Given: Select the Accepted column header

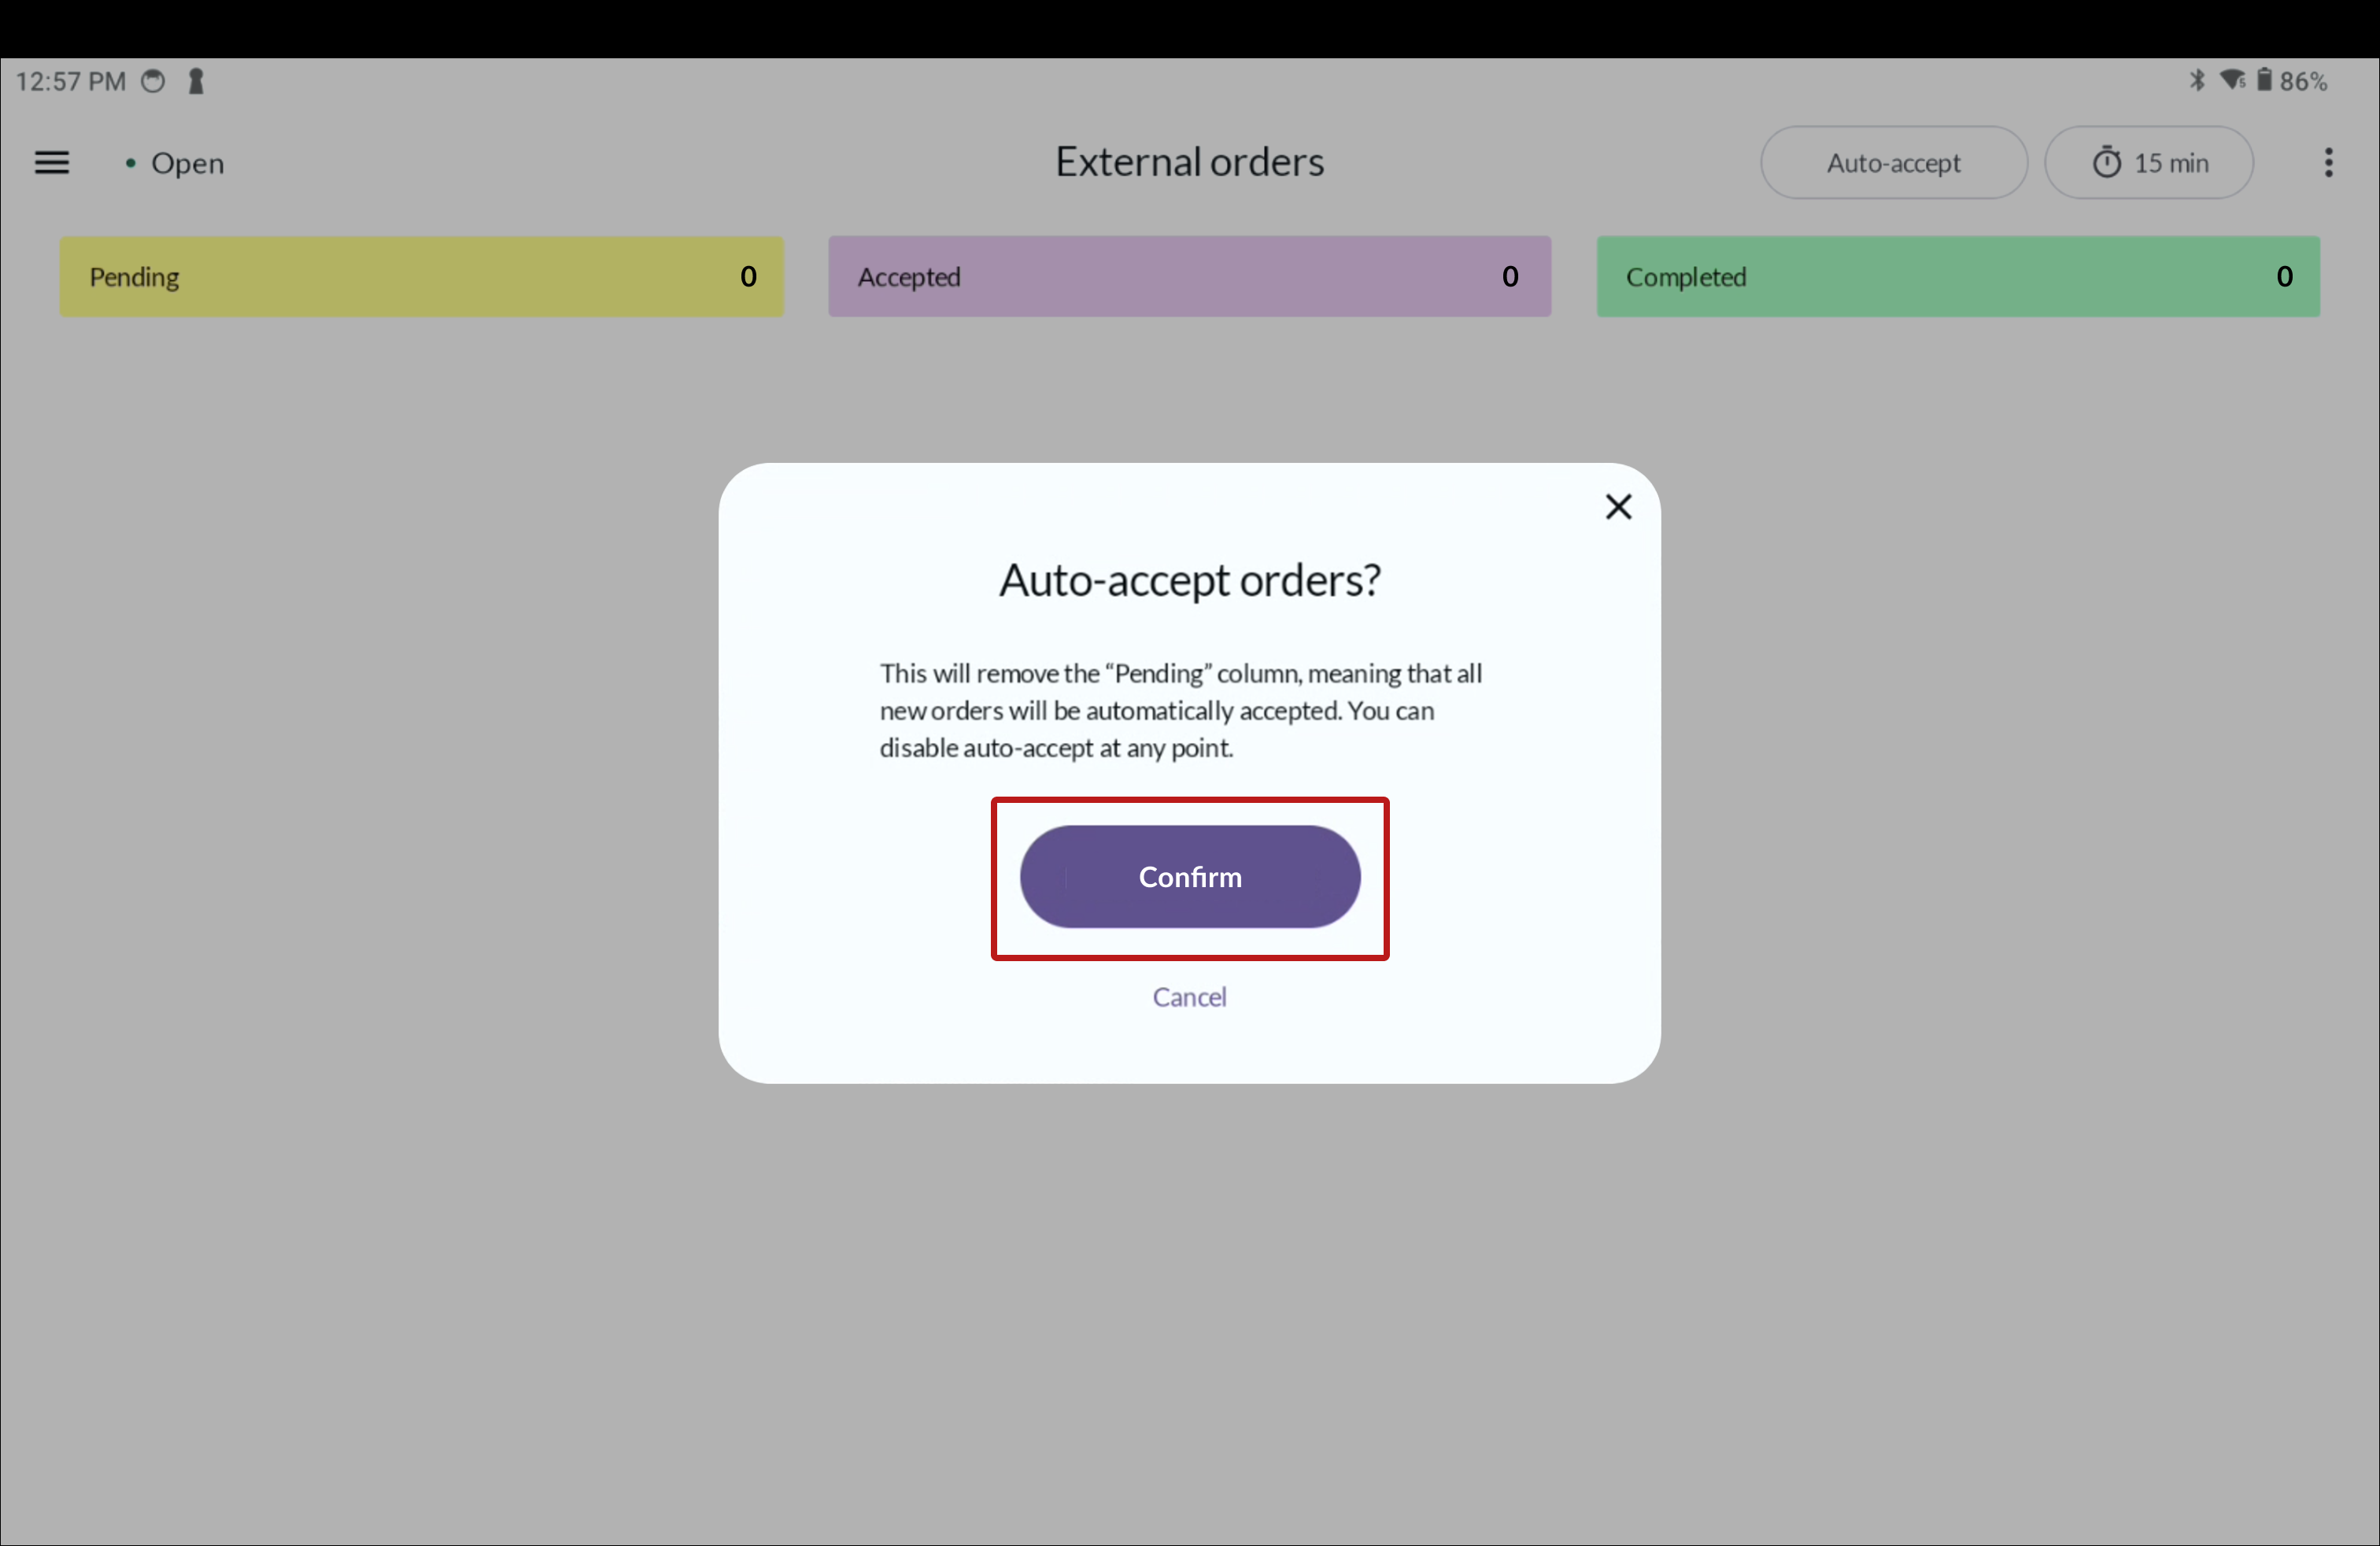Looking at the screenshot, I should point(1190,277).
